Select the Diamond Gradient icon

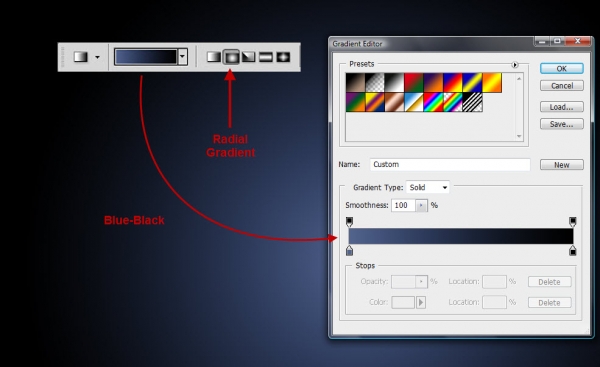coord(283,57)
